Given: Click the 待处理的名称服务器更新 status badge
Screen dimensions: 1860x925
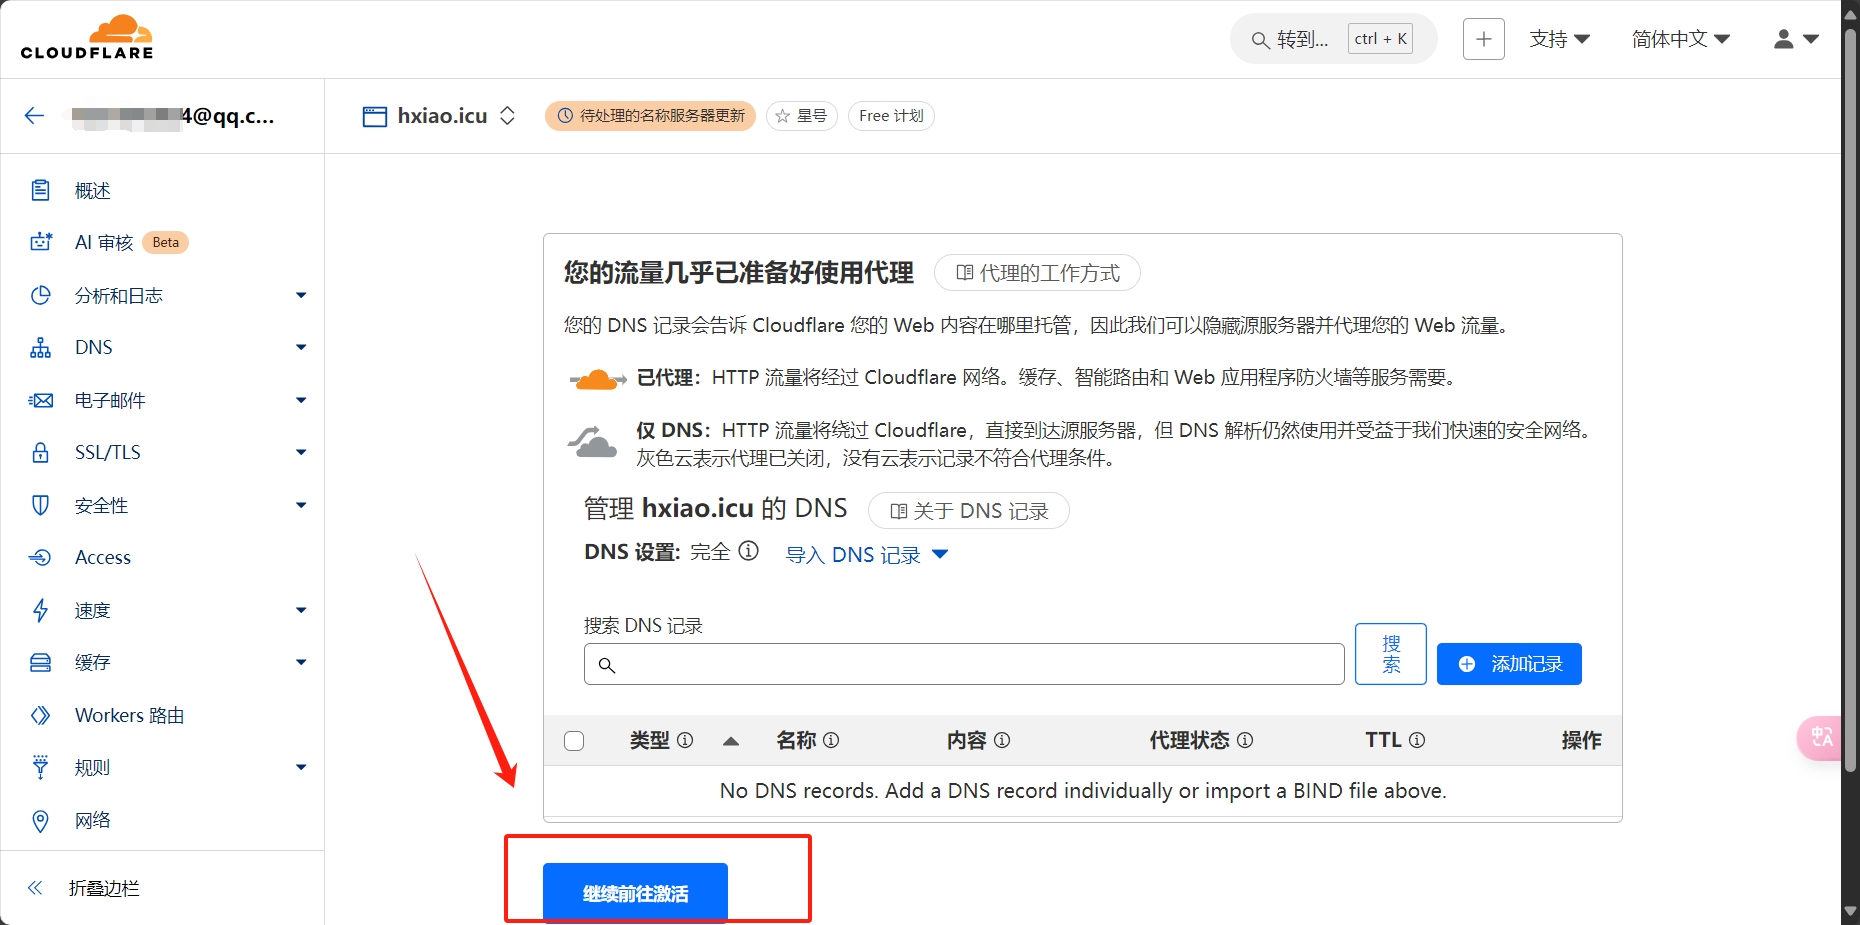Looking at the screenshot, I should pyautogui.click(x=650, y=116).
